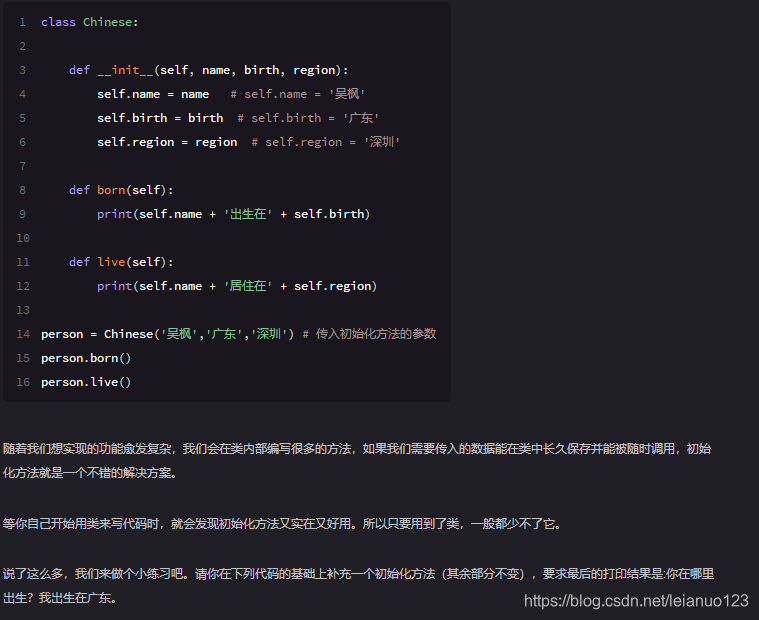Image resolution: width=759 pixels, height=620 pixels.
Task: Click the paragraph starting '随着我们想实现的功能'
Action: coord(357,461)
